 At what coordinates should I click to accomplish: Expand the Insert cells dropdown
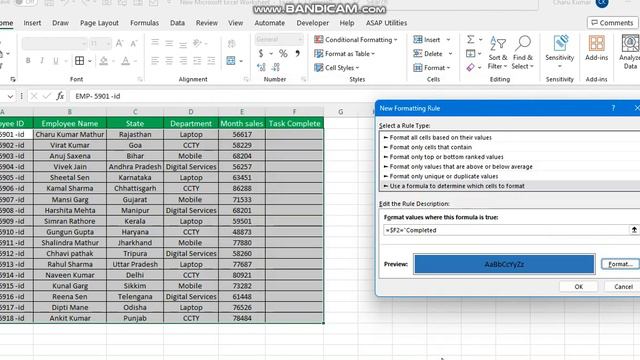pos(448,40)
